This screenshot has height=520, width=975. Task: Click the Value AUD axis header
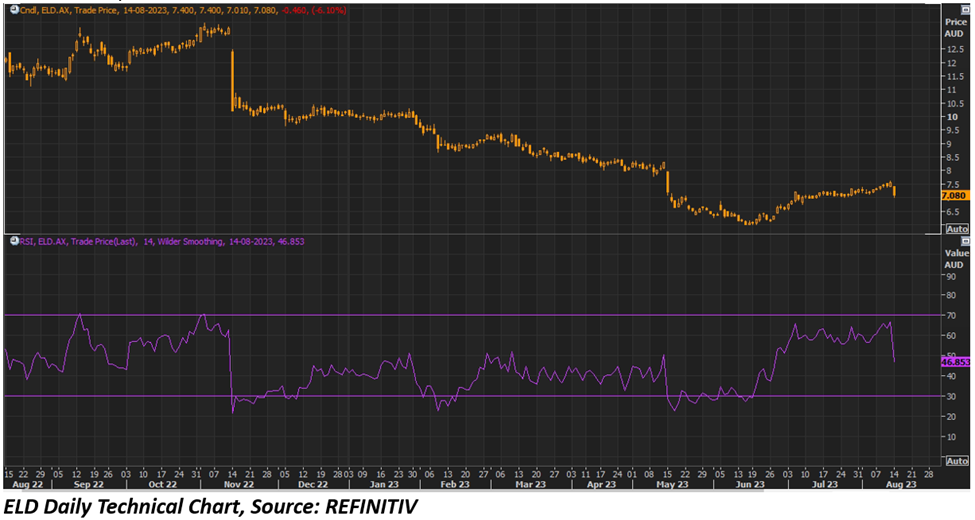tap(956, 260)
